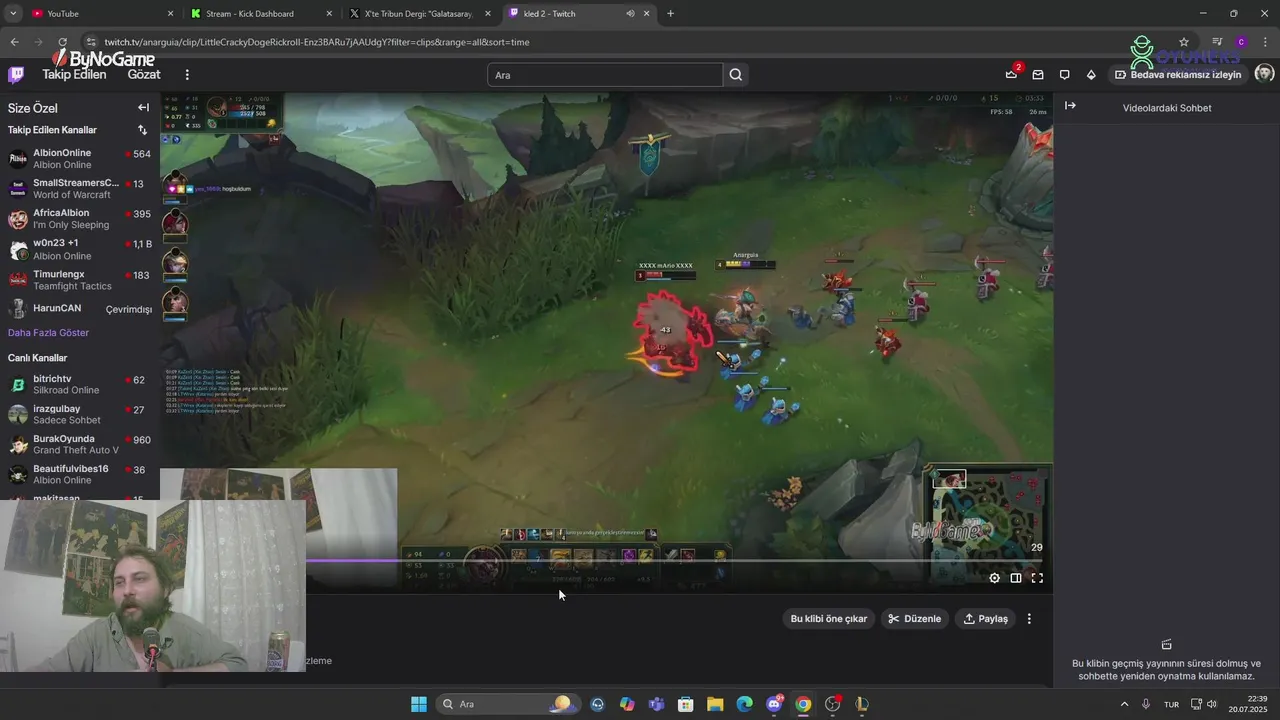This screenshot has width=1280, height=720.
Task: Open the chat bubble activity icon
Action: (1064, 75)
